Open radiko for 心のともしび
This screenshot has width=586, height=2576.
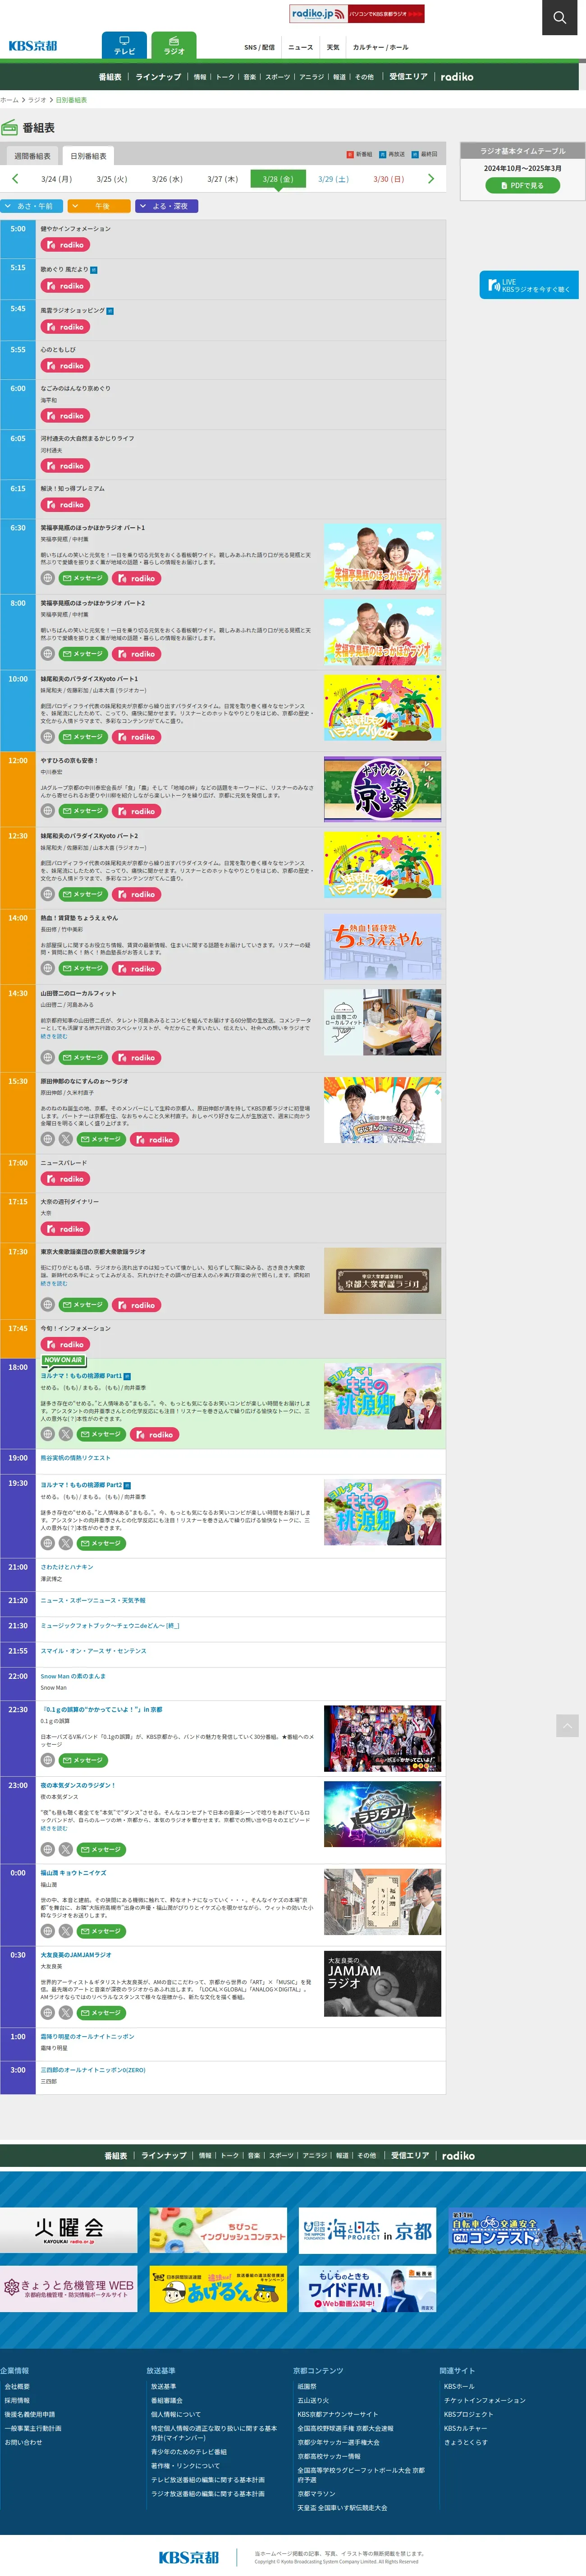65,366
